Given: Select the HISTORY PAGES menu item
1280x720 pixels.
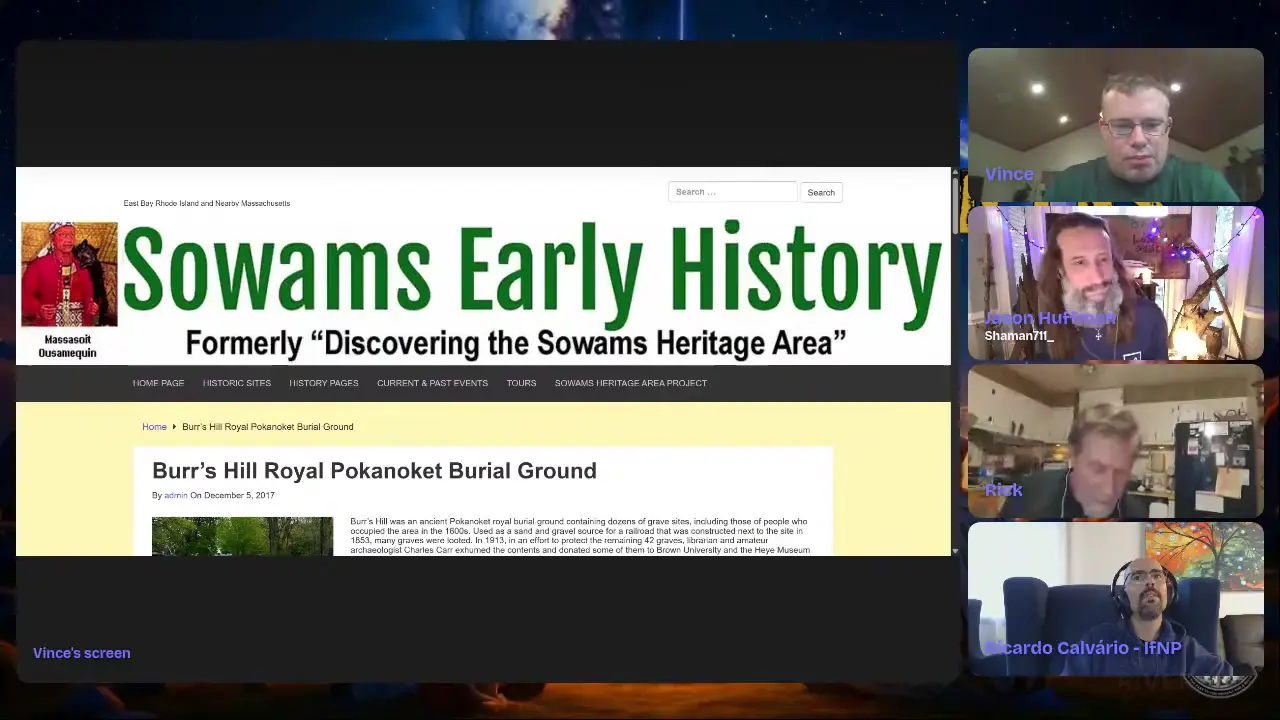Looking at the screenshot, I should [324, 383].
